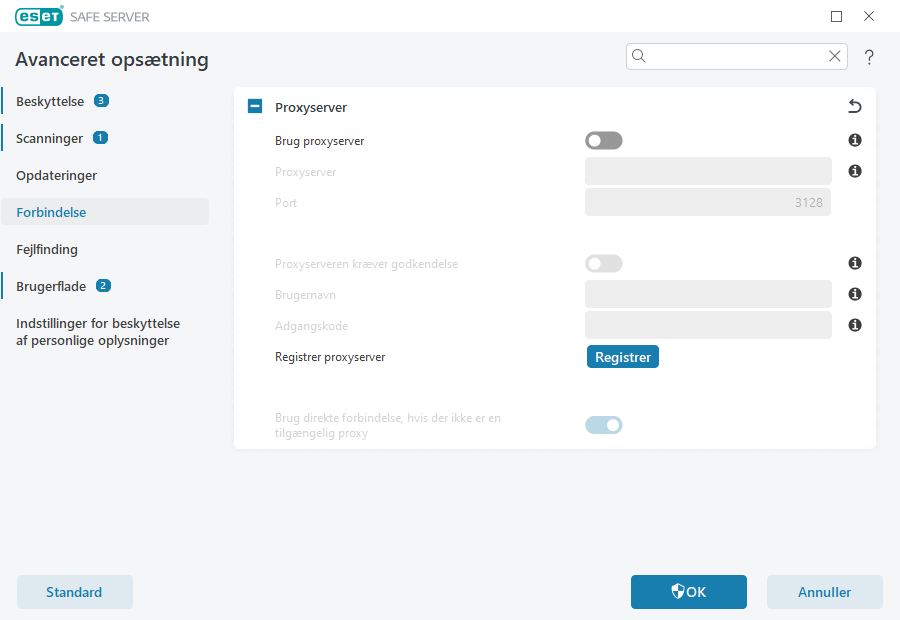Click the info icon next to Port field

click(855, 171)
